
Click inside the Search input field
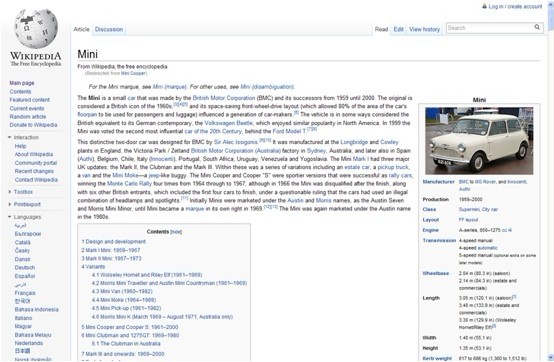coord(489,28)
